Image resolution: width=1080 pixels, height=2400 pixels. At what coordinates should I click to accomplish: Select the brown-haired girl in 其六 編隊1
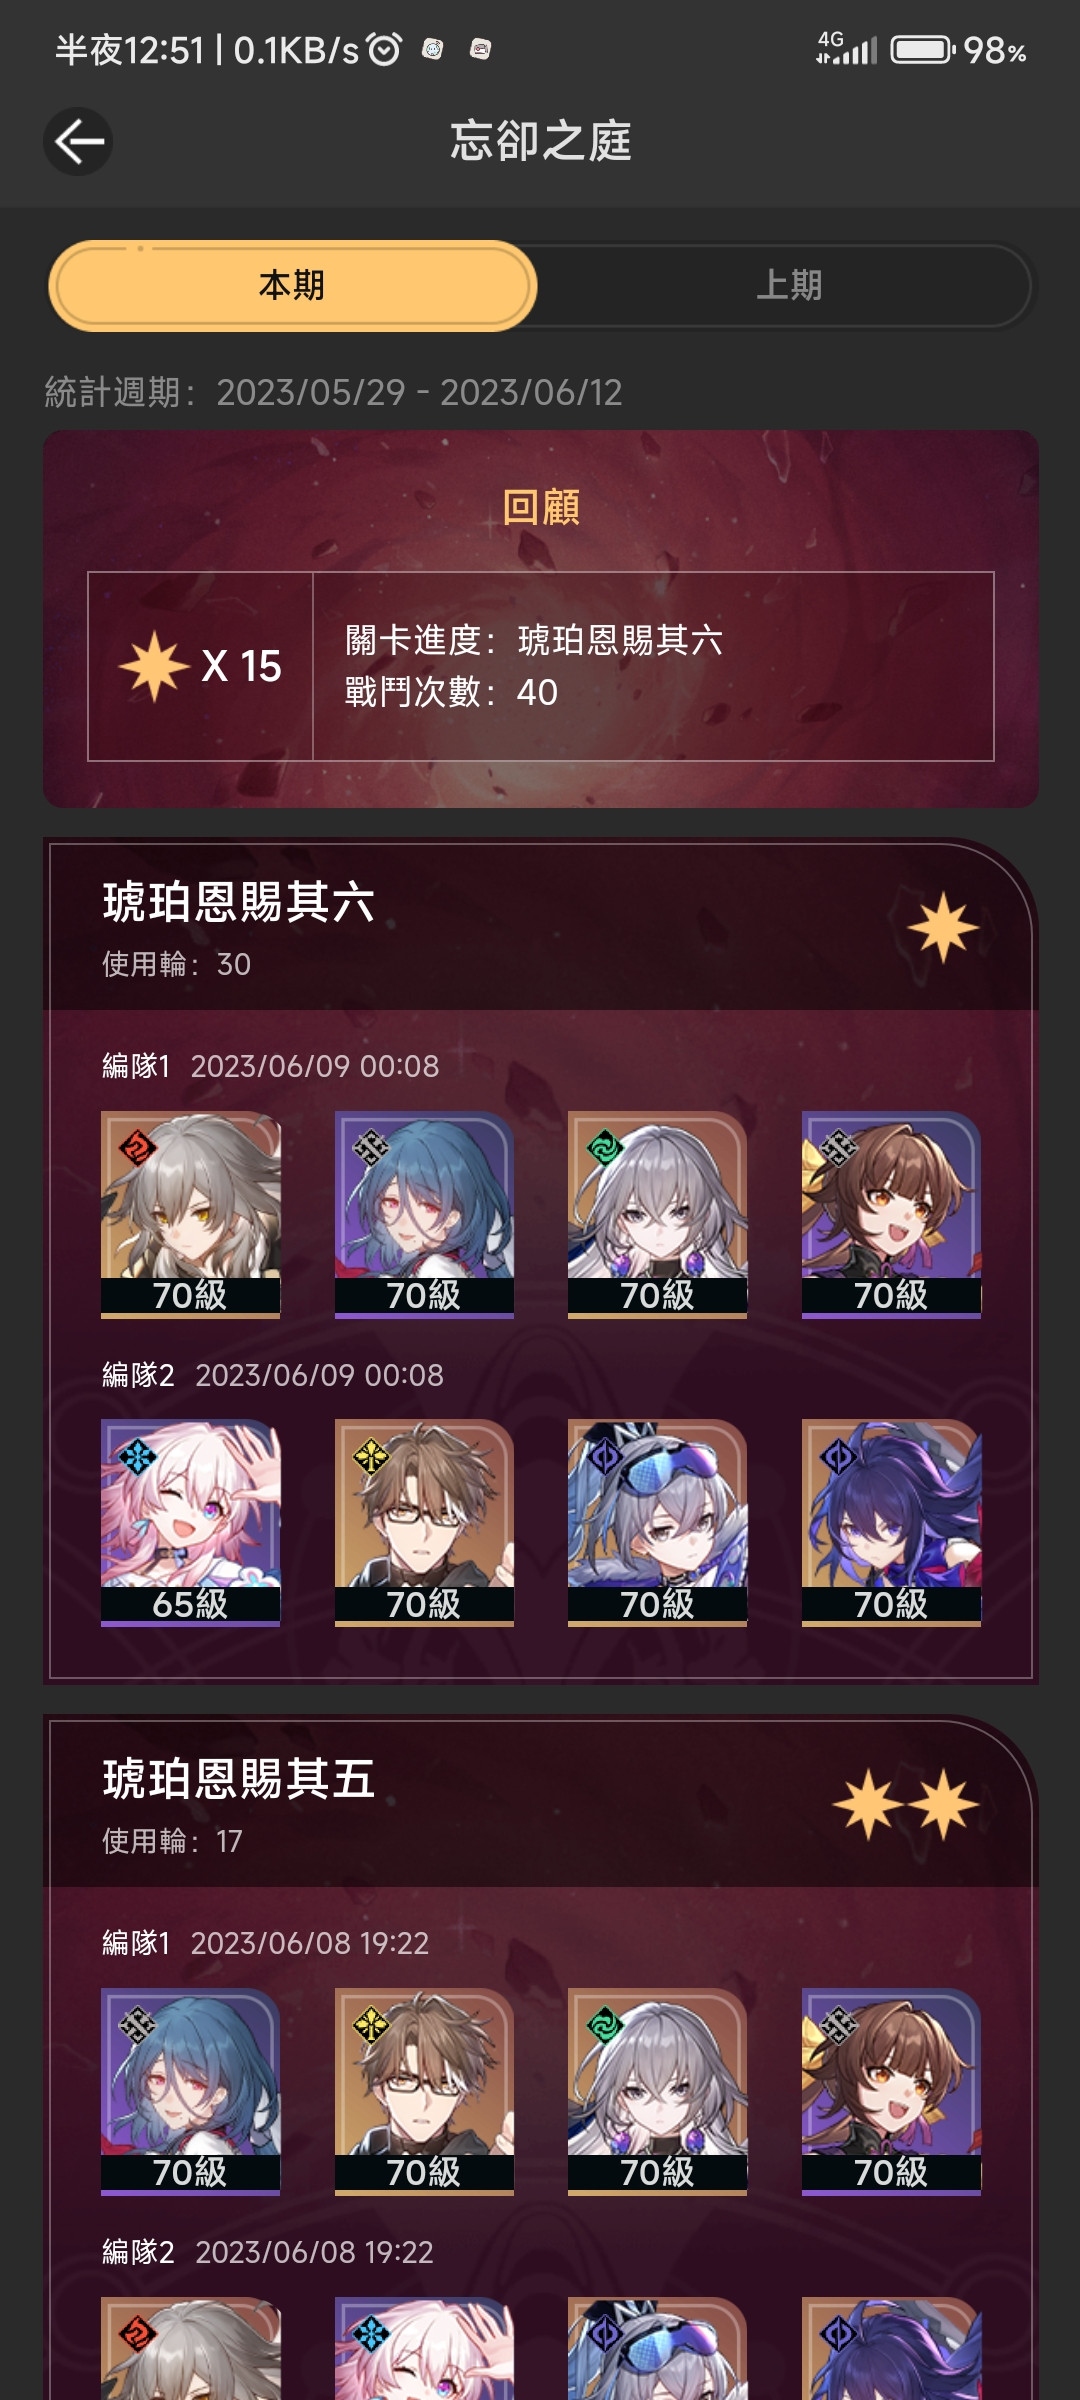tap(891, 1214)
